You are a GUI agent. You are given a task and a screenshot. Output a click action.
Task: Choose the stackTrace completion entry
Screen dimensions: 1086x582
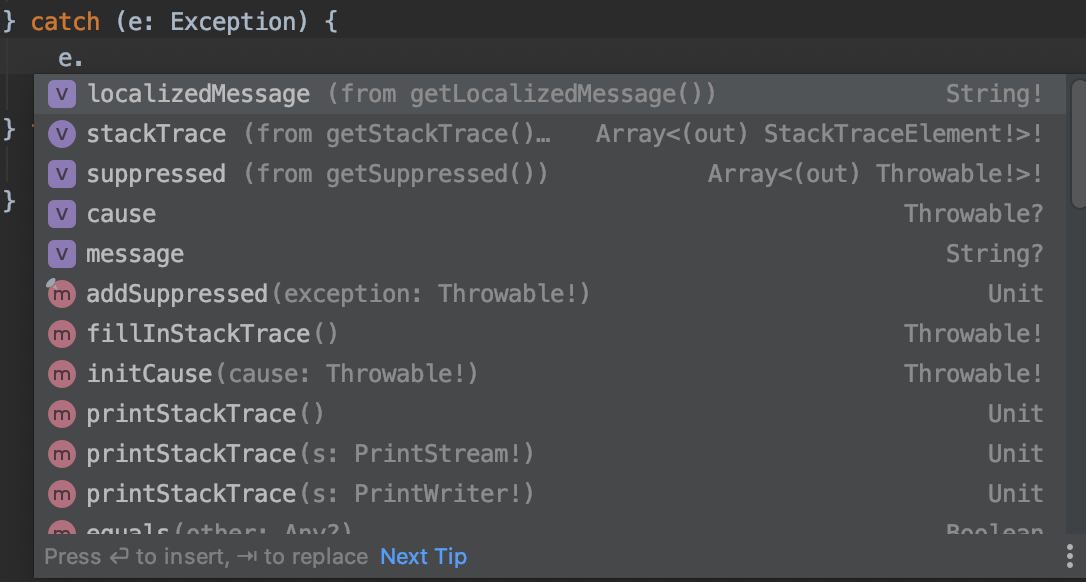550,134
